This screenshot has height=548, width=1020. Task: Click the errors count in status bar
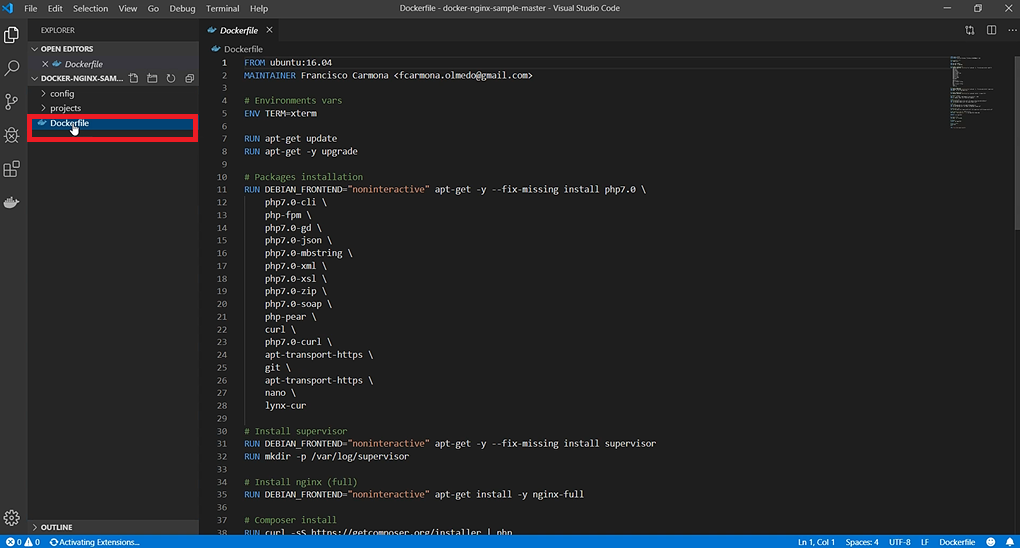pyautogui.click(x=14, y=541)
